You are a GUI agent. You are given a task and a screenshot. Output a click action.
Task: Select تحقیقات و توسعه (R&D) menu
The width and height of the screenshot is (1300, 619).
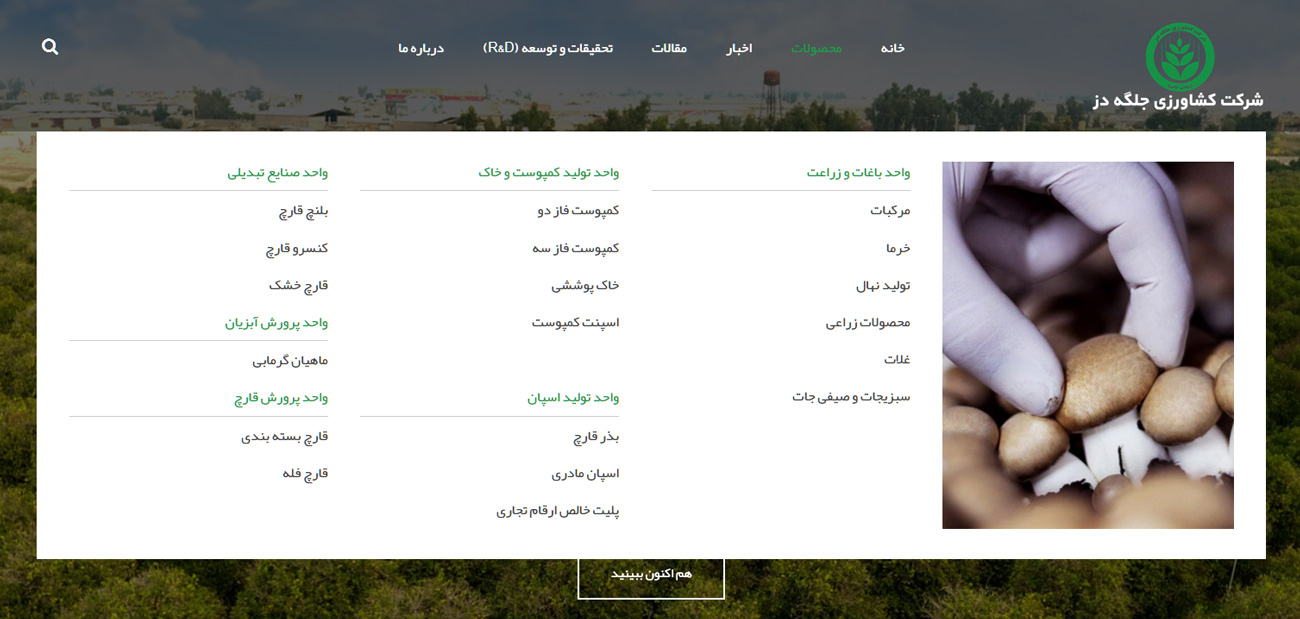[x=548, y=48]
